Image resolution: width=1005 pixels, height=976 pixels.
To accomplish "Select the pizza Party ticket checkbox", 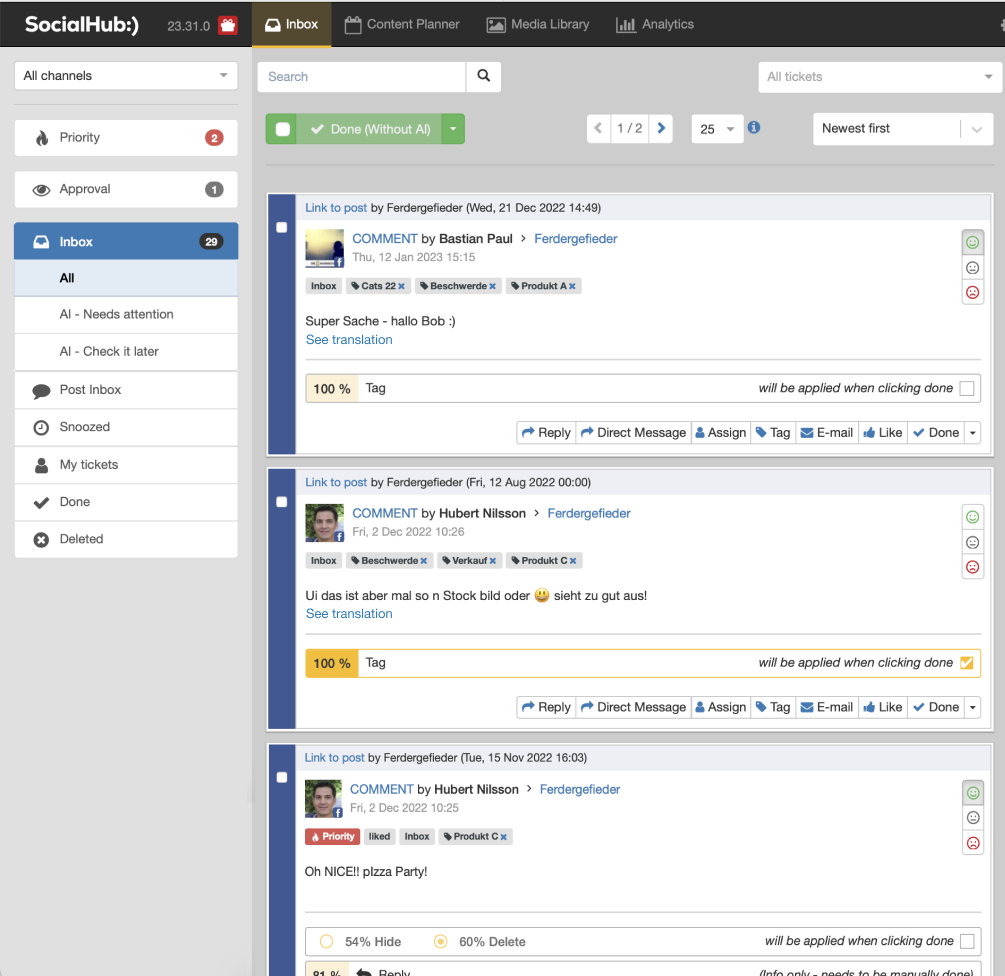I will 281,777.
